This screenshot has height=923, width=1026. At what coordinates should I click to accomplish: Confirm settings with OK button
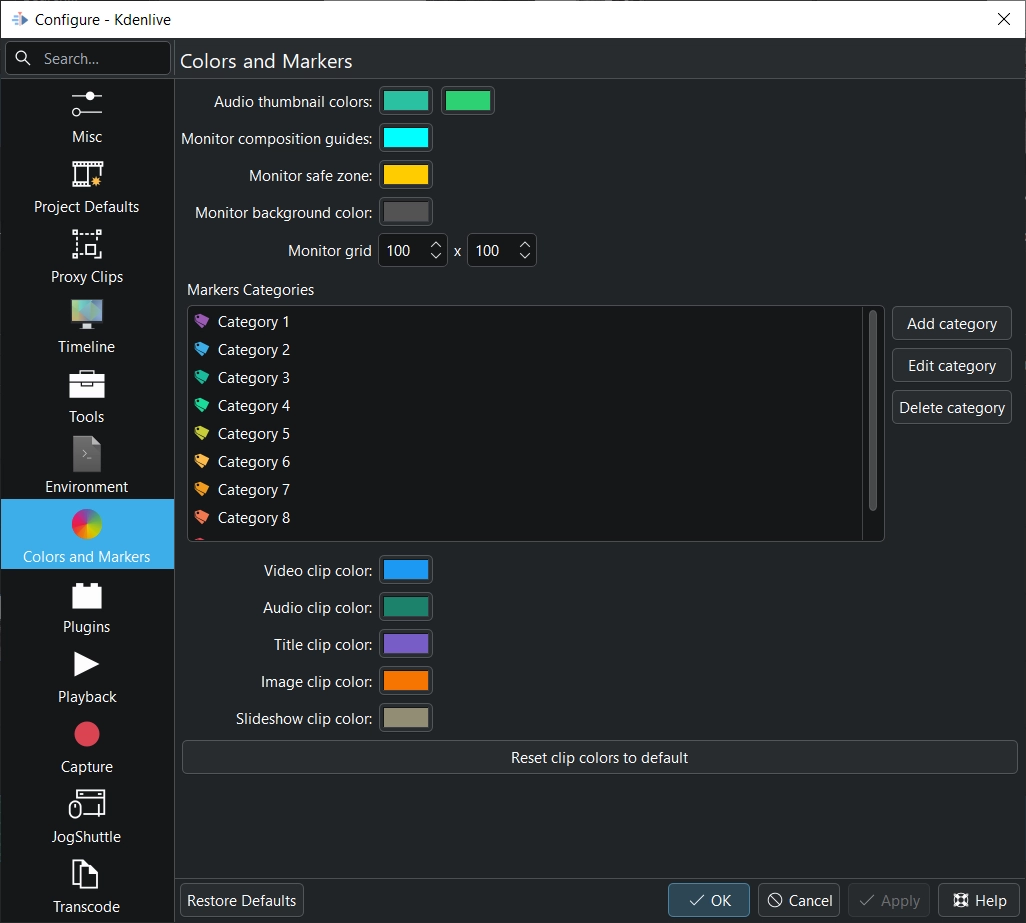[709, 900]
